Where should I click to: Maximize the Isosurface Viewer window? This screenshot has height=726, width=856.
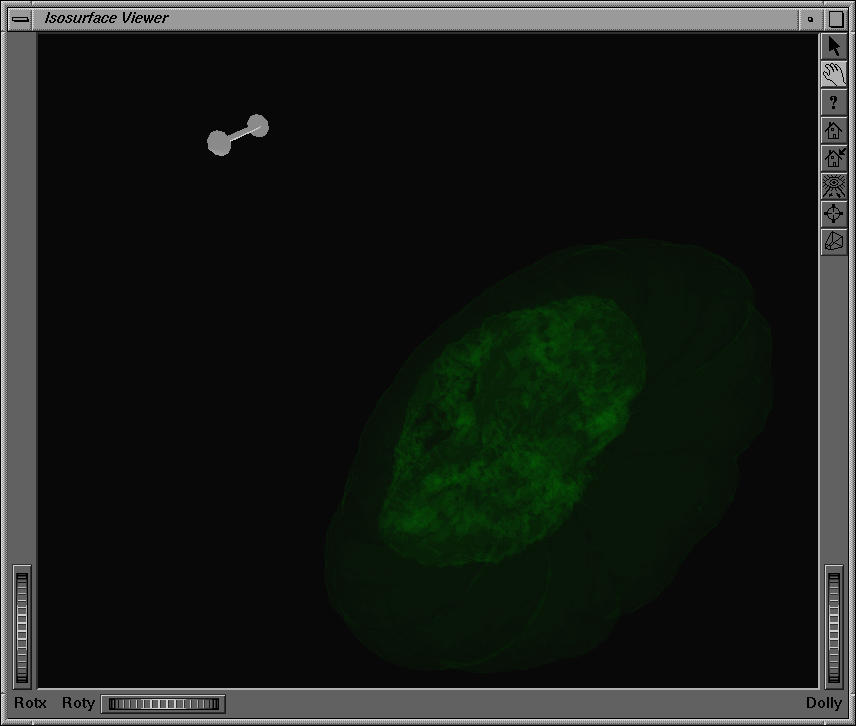coord(836,19)
